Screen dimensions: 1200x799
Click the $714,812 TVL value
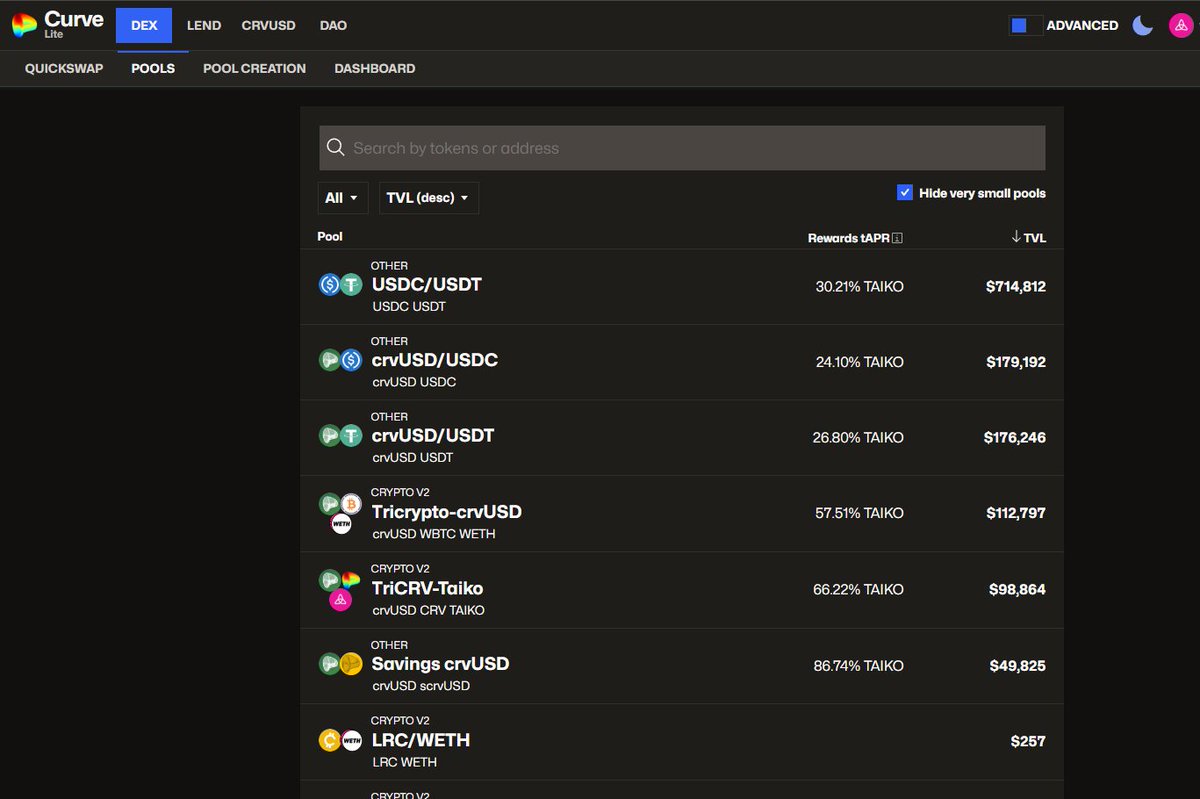(x=1016, y=287)
